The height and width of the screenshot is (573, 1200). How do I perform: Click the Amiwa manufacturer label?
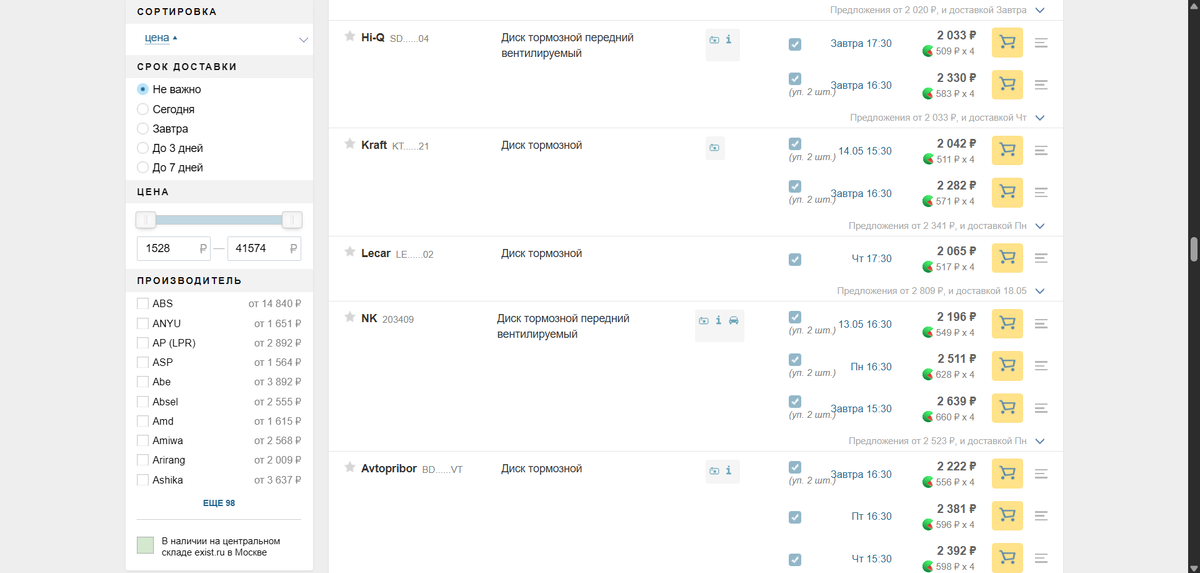click(x=168, y=441)
